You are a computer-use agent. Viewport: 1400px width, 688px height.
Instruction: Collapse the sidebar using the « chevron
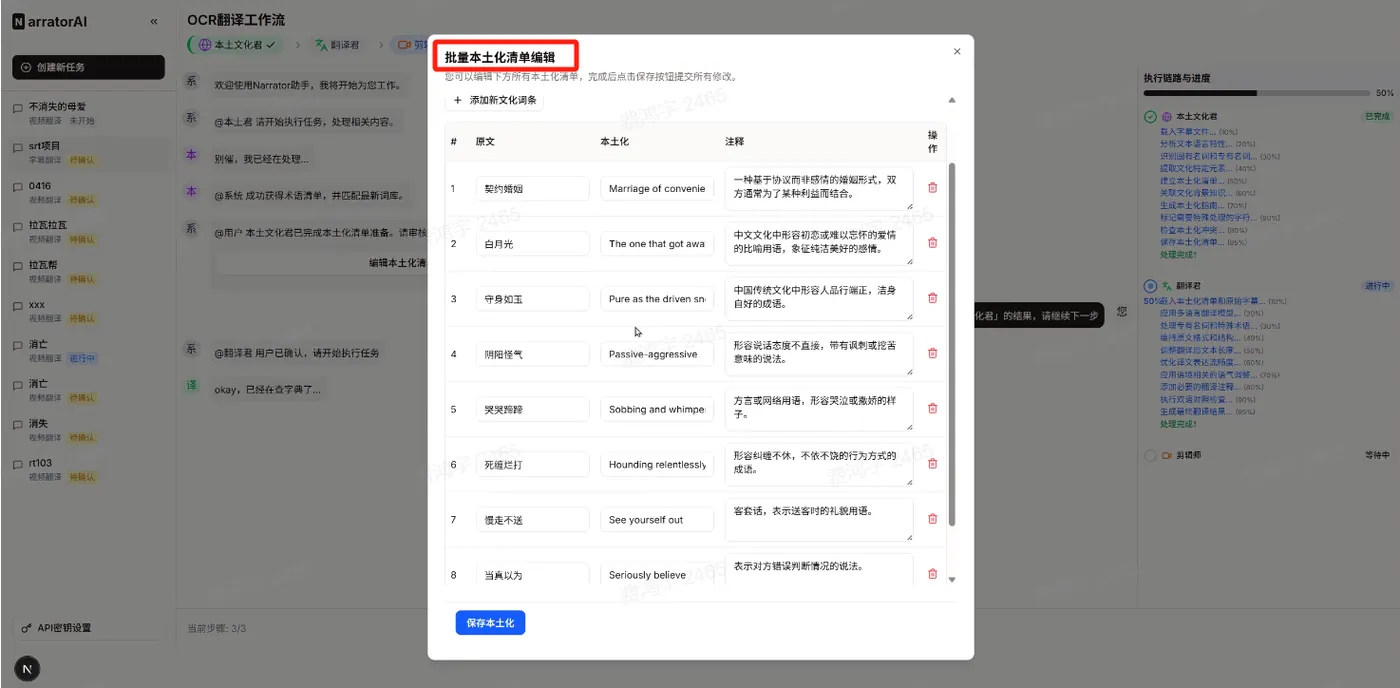(154, 20)
